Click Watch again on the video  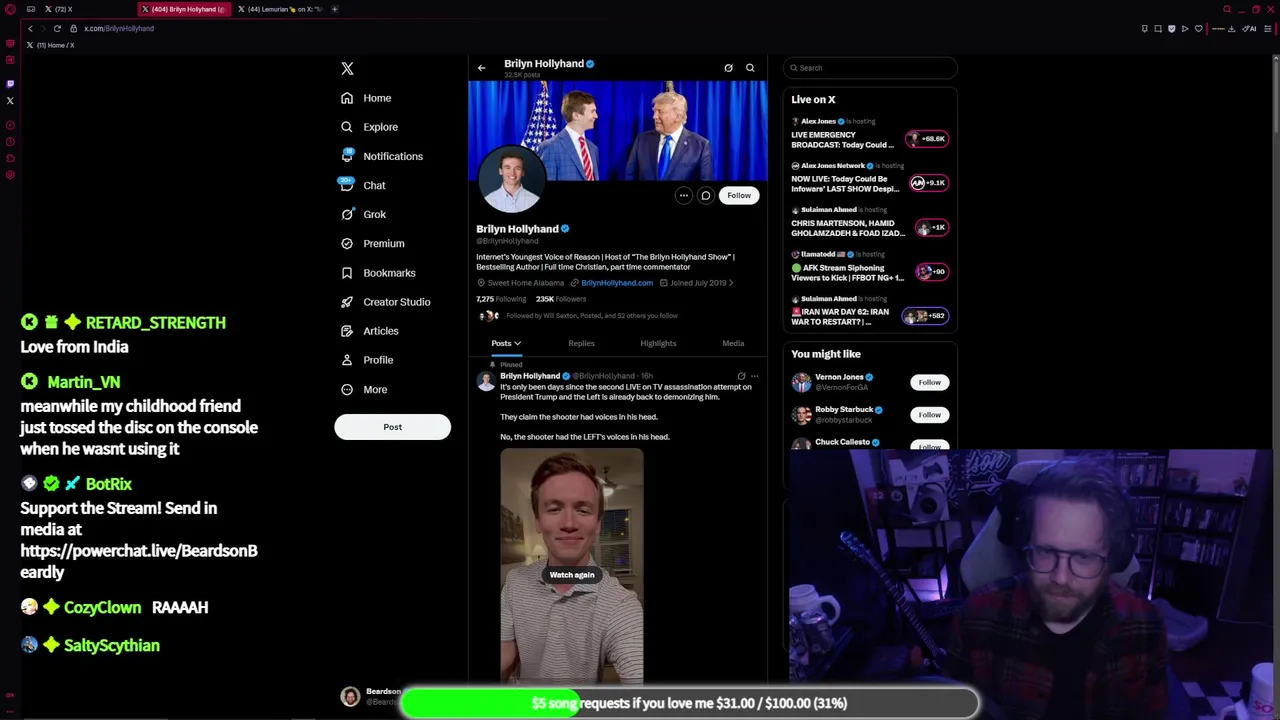(x=572, y=575)
